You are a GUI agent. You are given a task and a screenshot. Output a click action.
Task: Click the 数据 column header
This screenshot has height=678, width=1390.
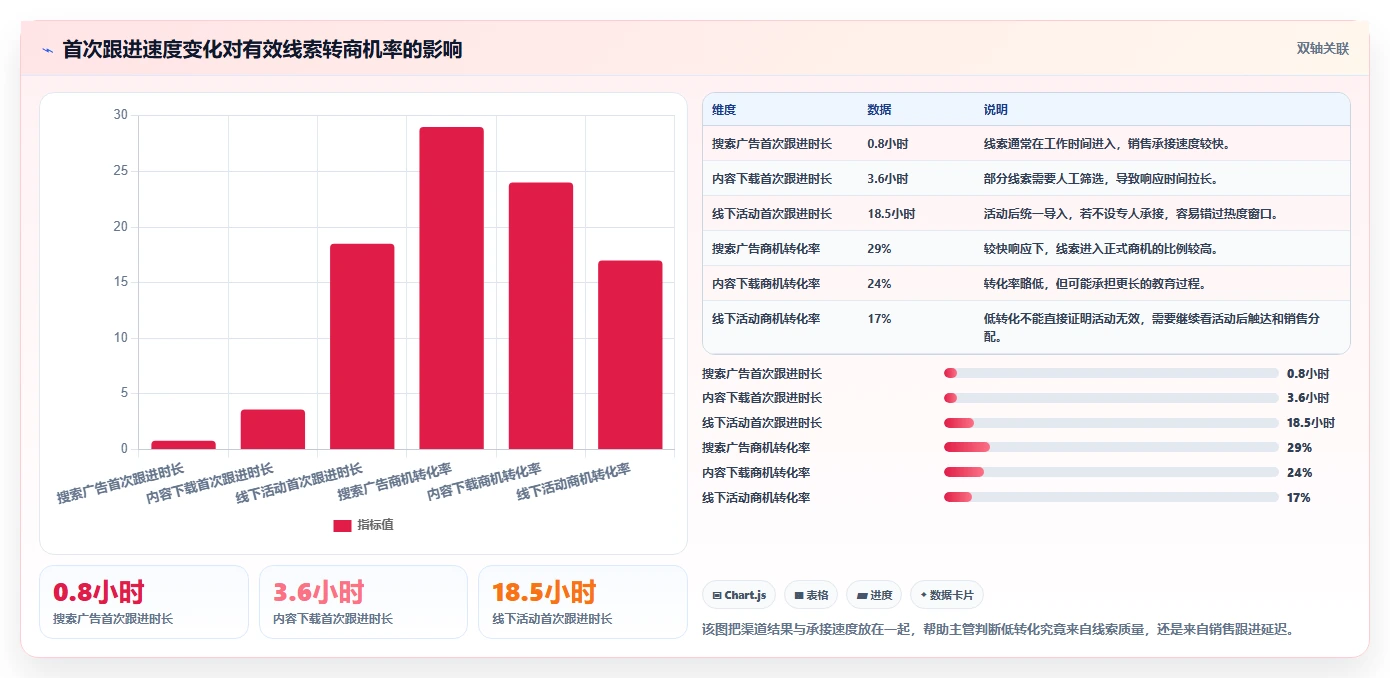pyautogui.click(x=880, y=110)
